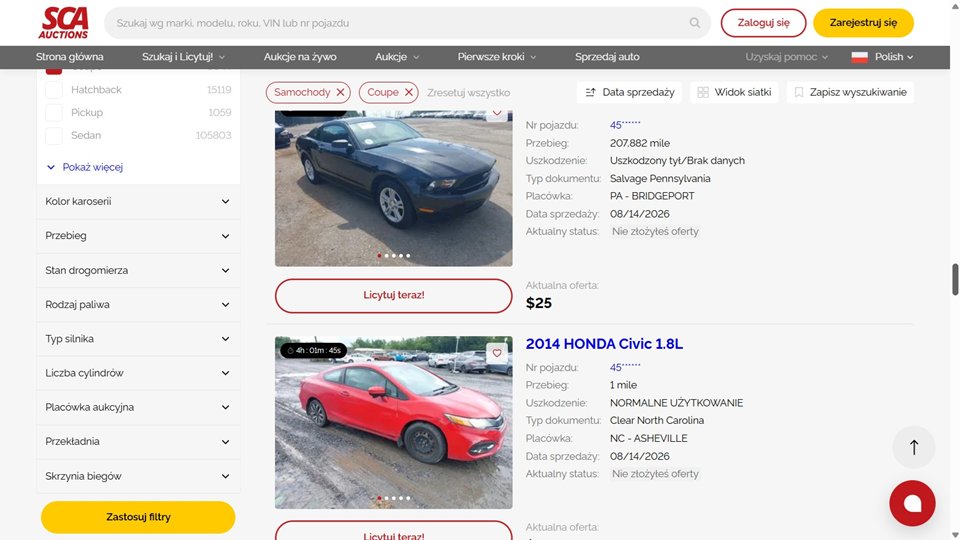
Task: Jump back to top with arrow button
Action: coord(913,448)
